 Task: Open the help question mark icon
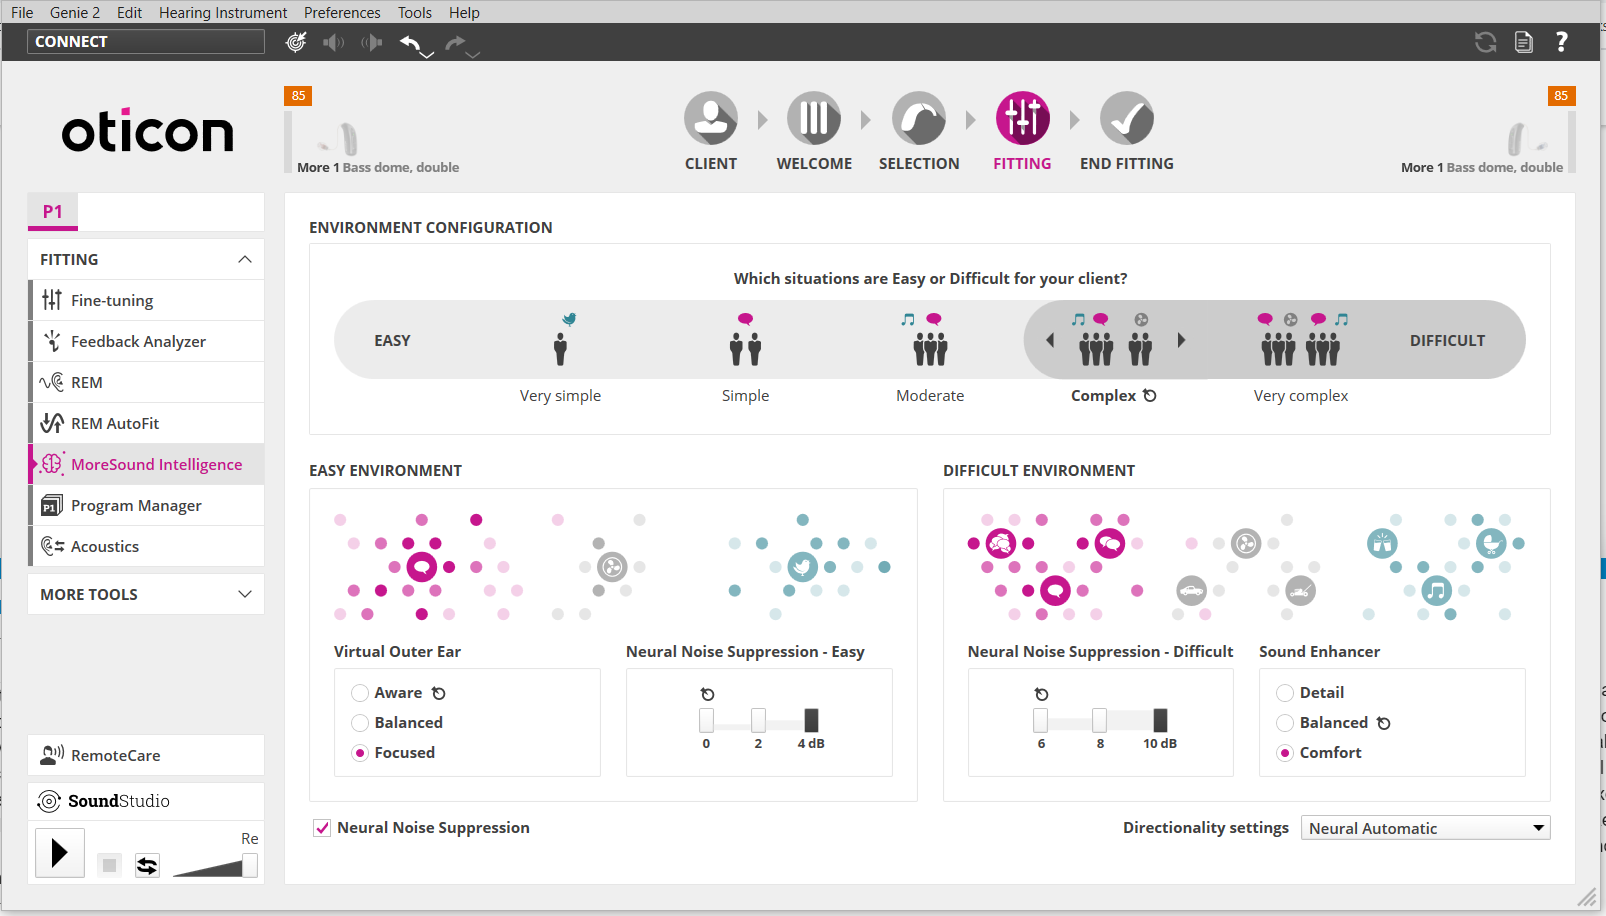[x=1561, y=42]
